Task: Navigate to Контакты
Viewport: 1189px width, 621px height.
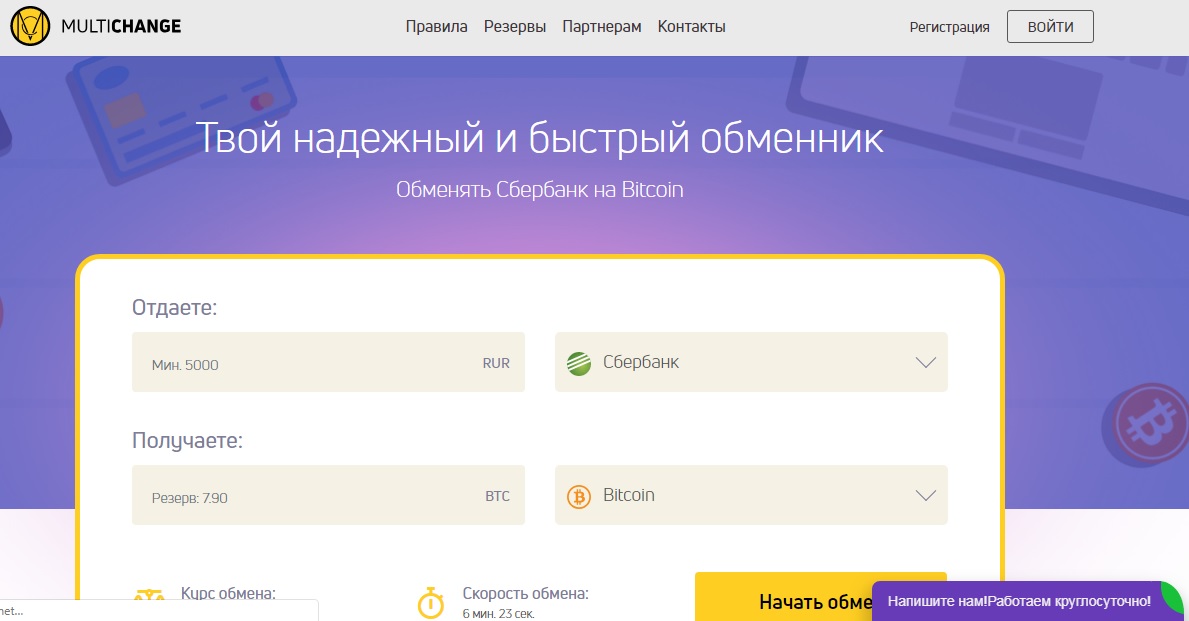Action: (691, 27)
